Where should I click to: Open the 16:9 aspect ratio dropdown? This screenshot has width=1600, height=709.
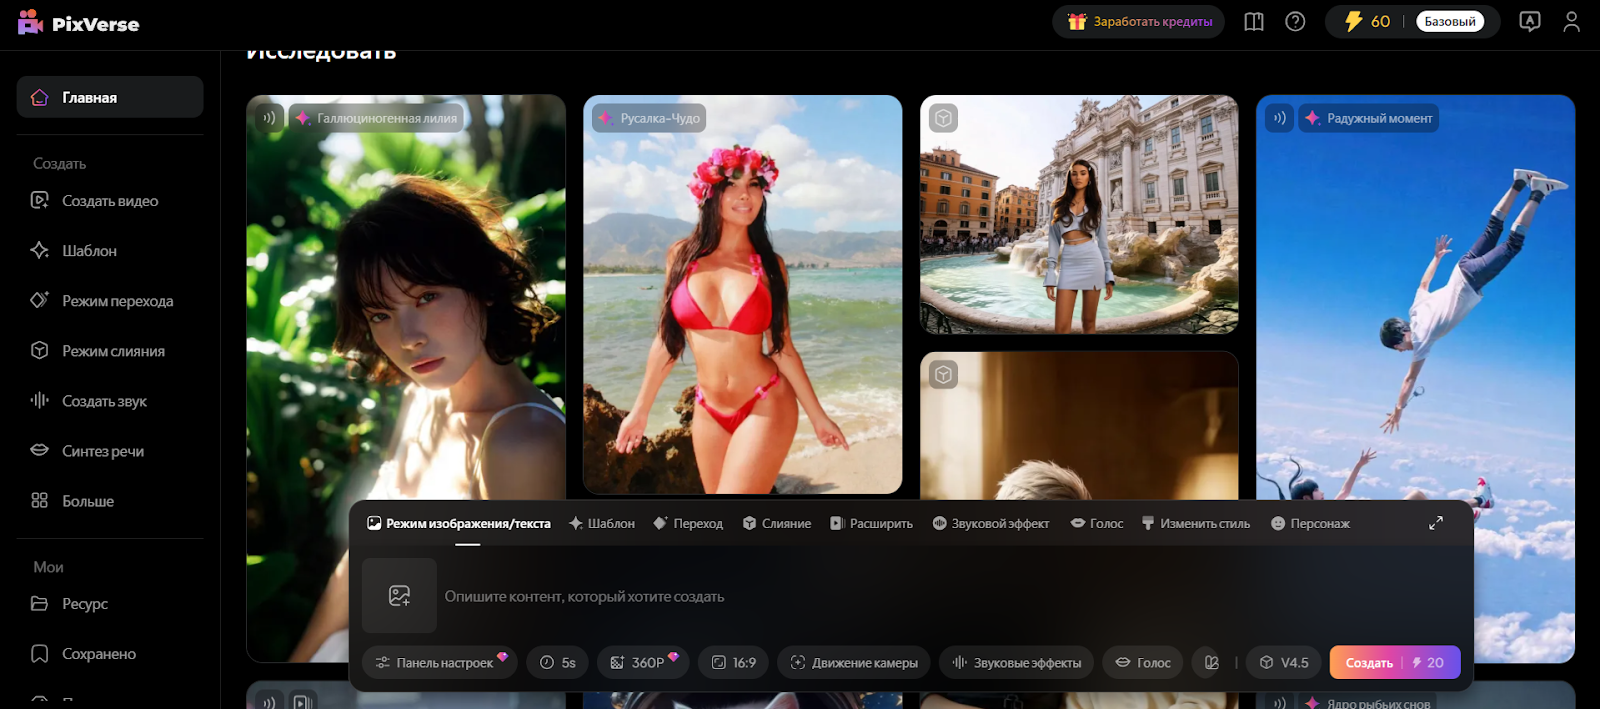coord(733,662)
